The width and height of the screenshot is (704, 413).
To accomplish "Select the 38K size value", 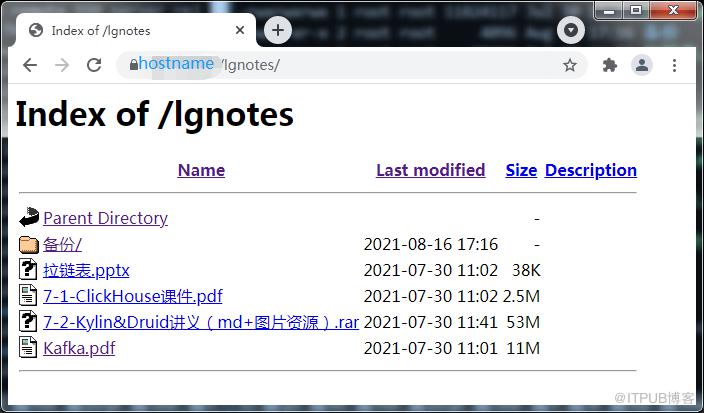I will click(526, 270).
